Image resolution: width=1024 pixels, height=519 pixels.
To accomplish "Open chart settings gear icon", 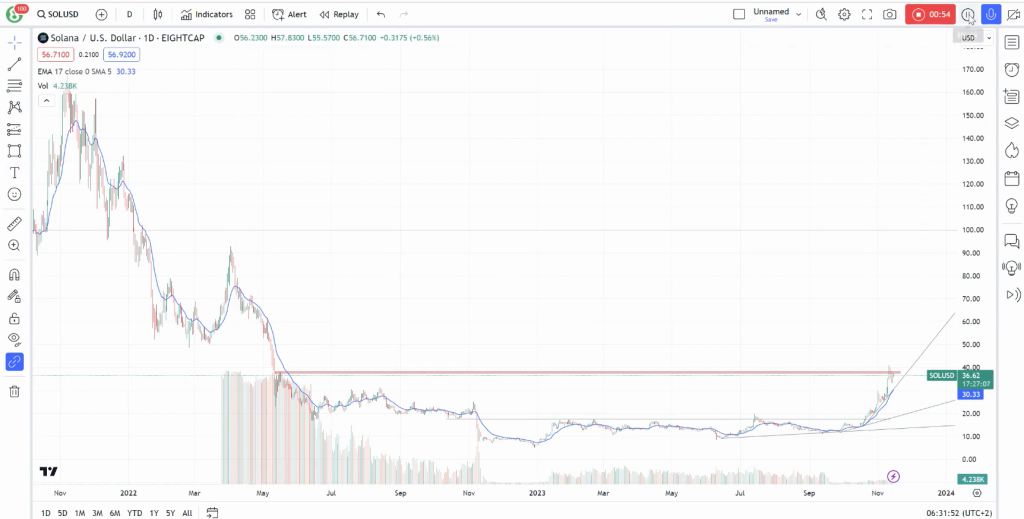I will [x=844, y=14].
